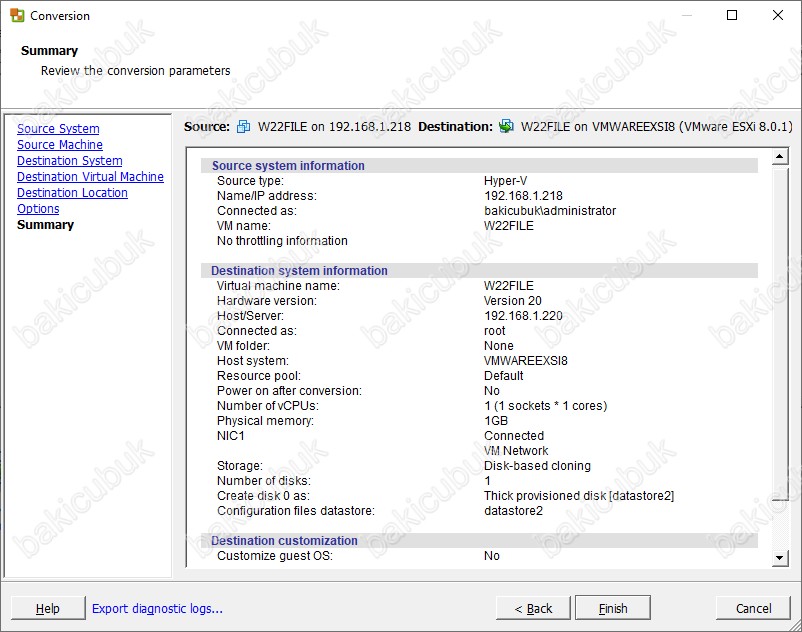
Task: Click the bakicubuk\administrator value
Action: pyautogui.click(x=550, y=211)
